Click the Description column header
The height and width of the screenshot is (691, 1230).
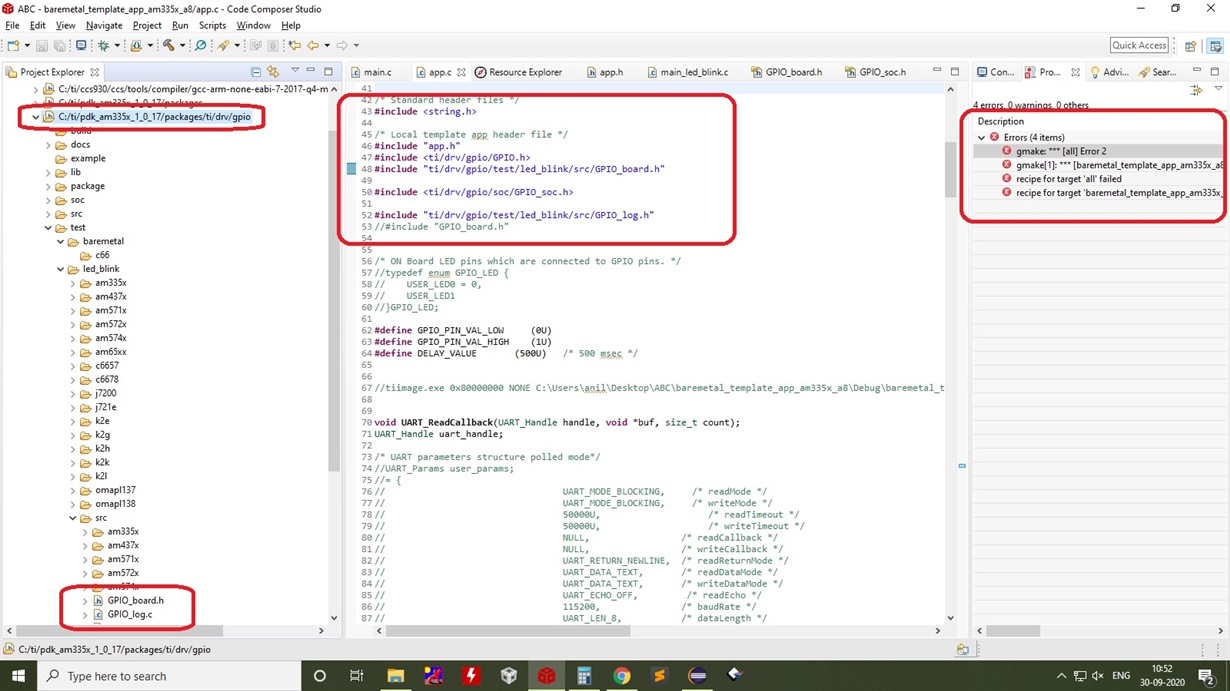1001,121
